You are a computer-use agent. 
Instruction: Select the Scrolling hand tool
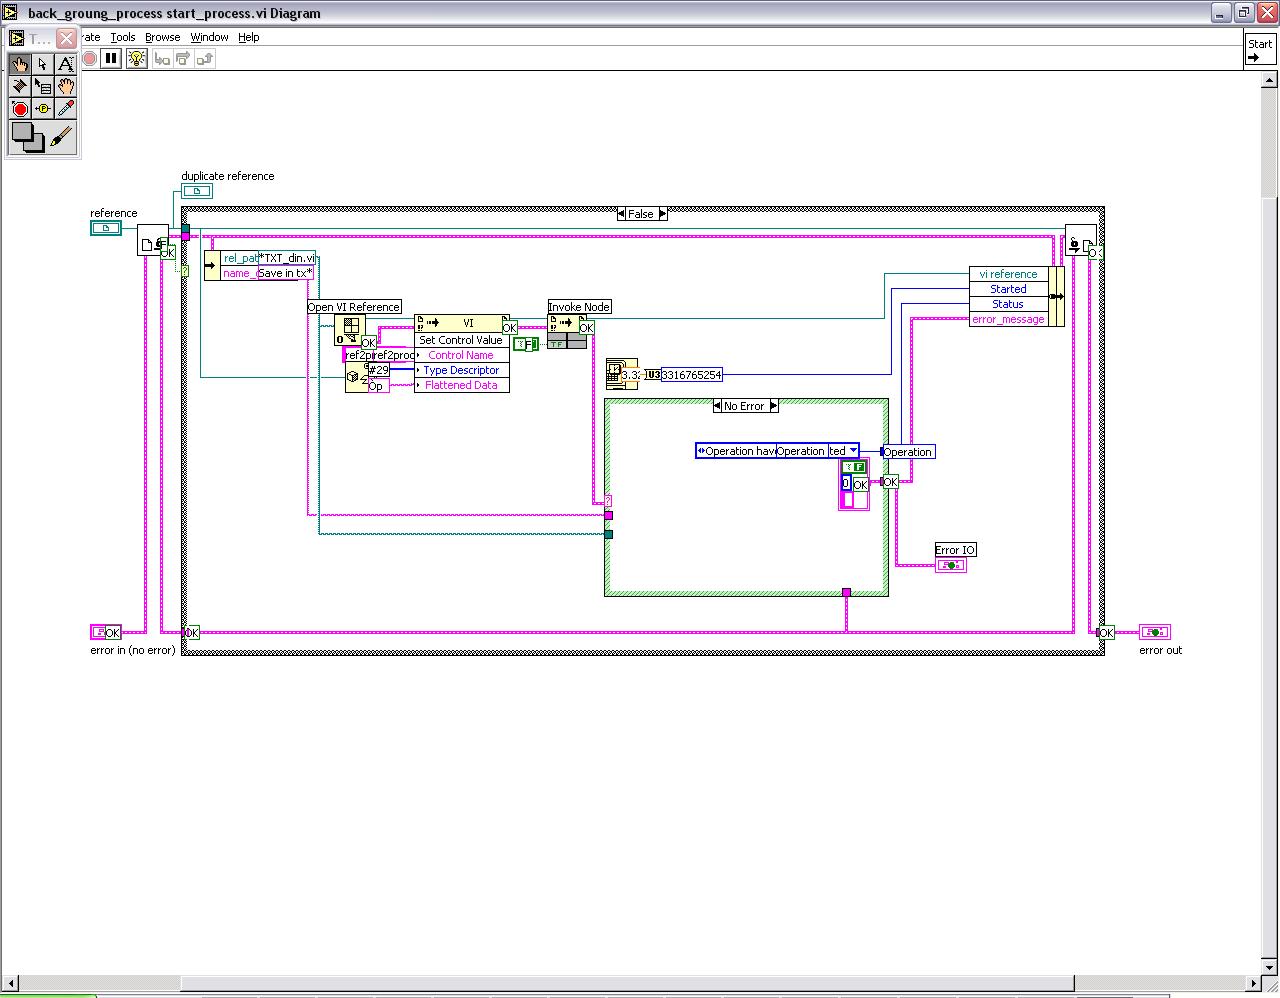tap(65, 86)
